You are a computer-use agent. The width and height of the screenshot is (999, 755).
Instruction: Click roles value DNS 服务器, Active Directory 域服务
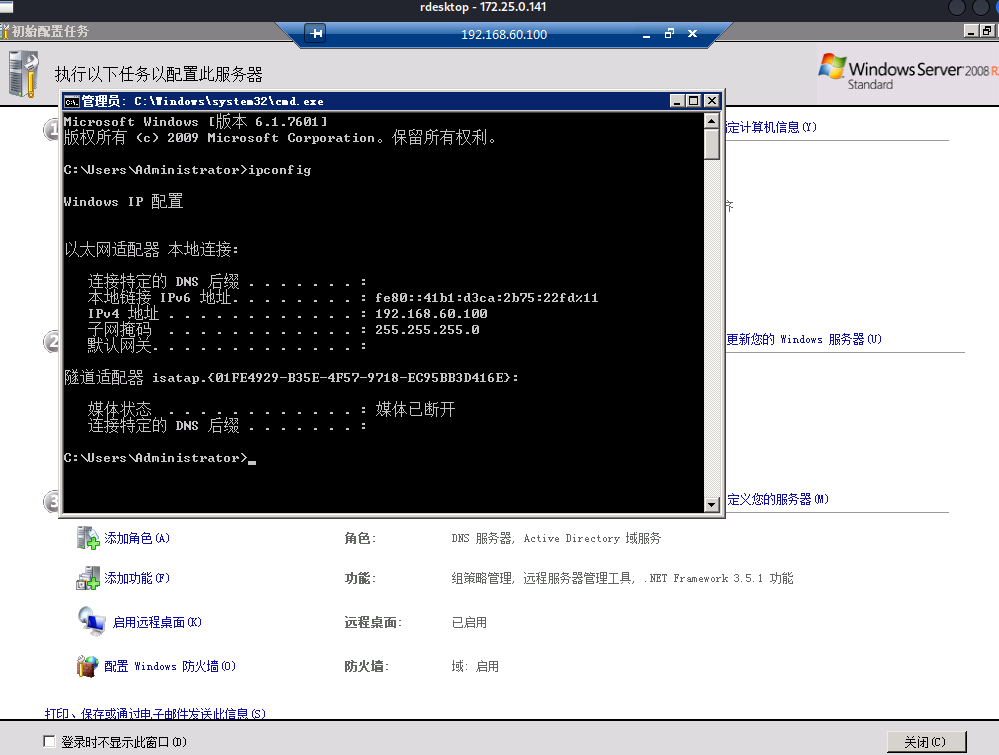coord(556,538)
